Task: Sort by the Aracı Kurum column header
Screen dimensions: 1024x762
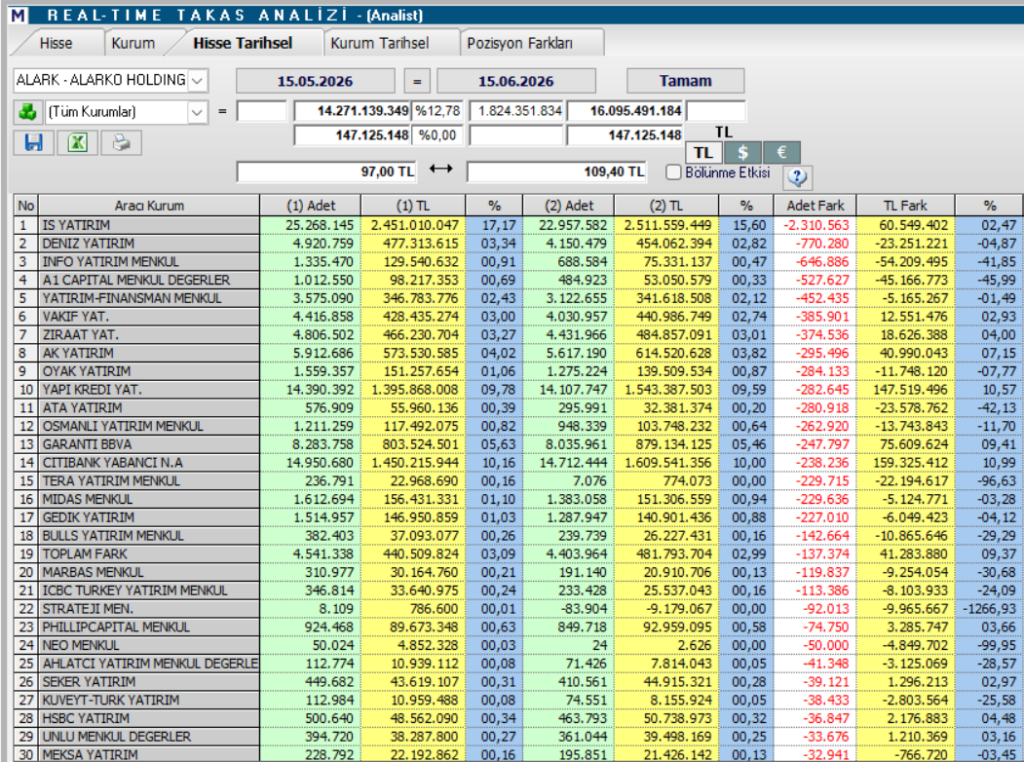Action: (149, 206)
